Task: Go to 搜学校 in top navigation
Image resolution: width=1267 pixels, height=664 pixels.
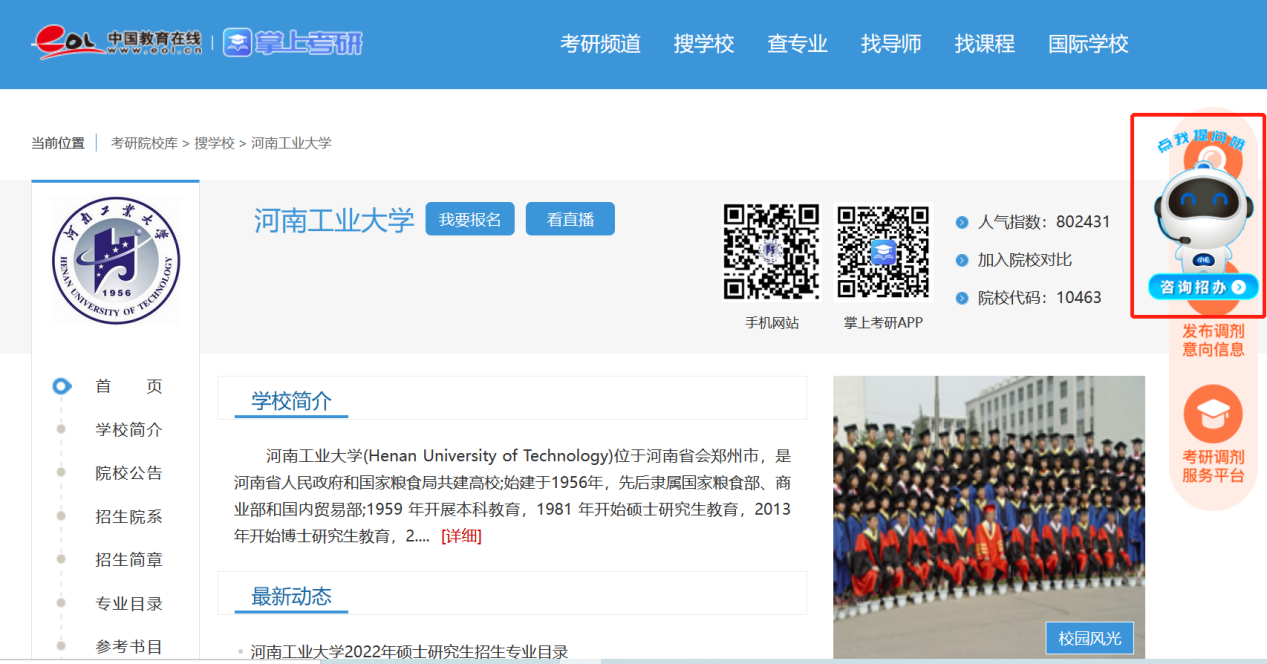Action: (x=704, y=44)
